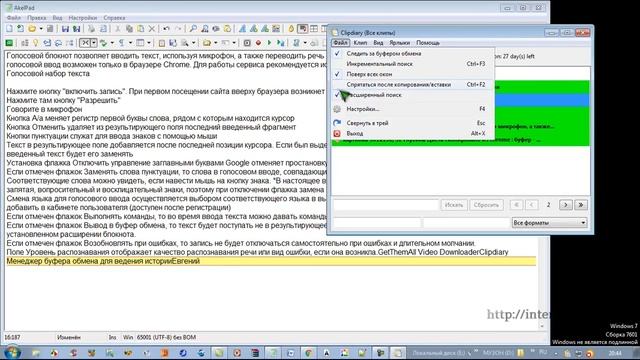
Task: Click the Save All double-floppy icon
Action: 76,29
